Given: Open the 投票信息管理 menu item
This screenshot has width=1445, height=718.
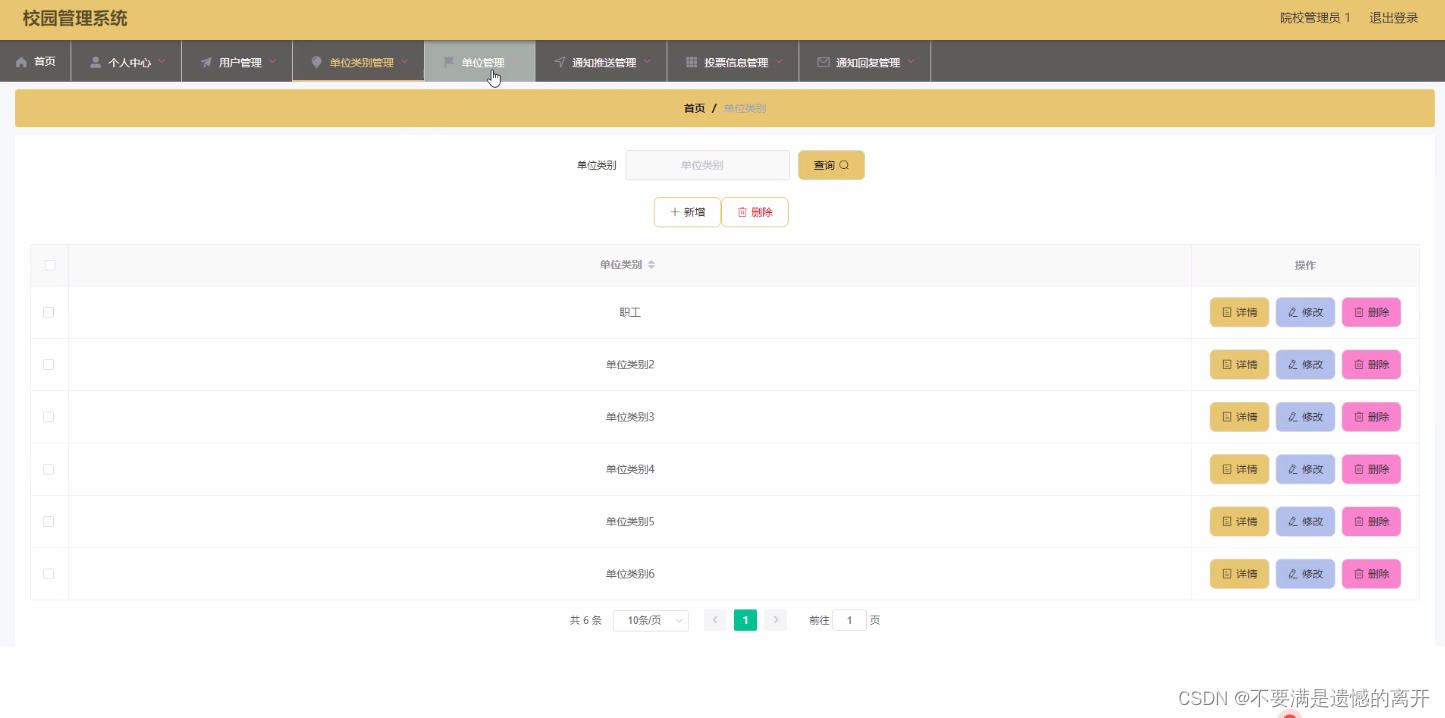Looking at the screenshot, I should pos(733,62).
